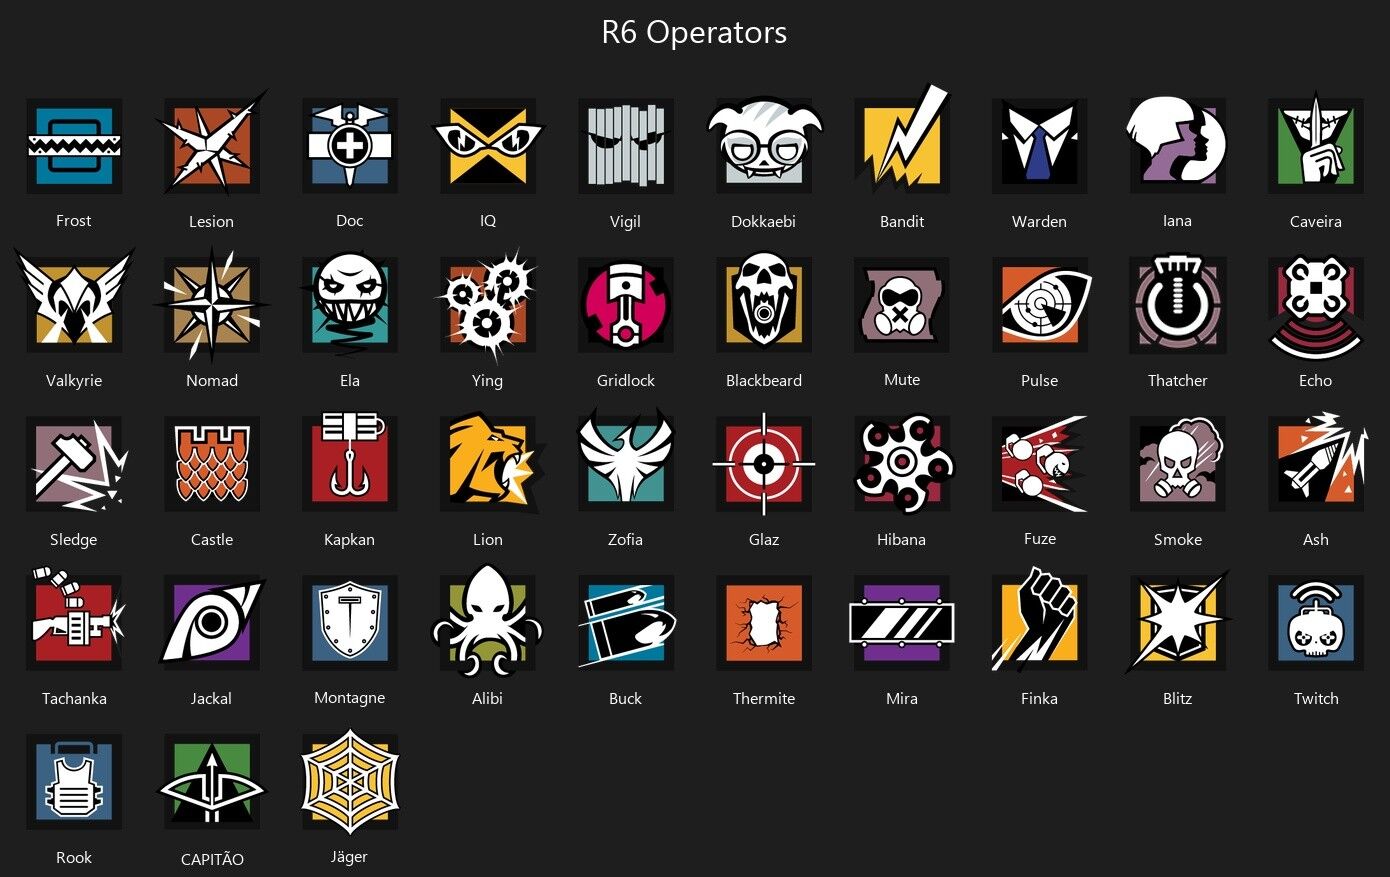
Task: Click the Caveira label text
Action: (x=1316, y=222)
